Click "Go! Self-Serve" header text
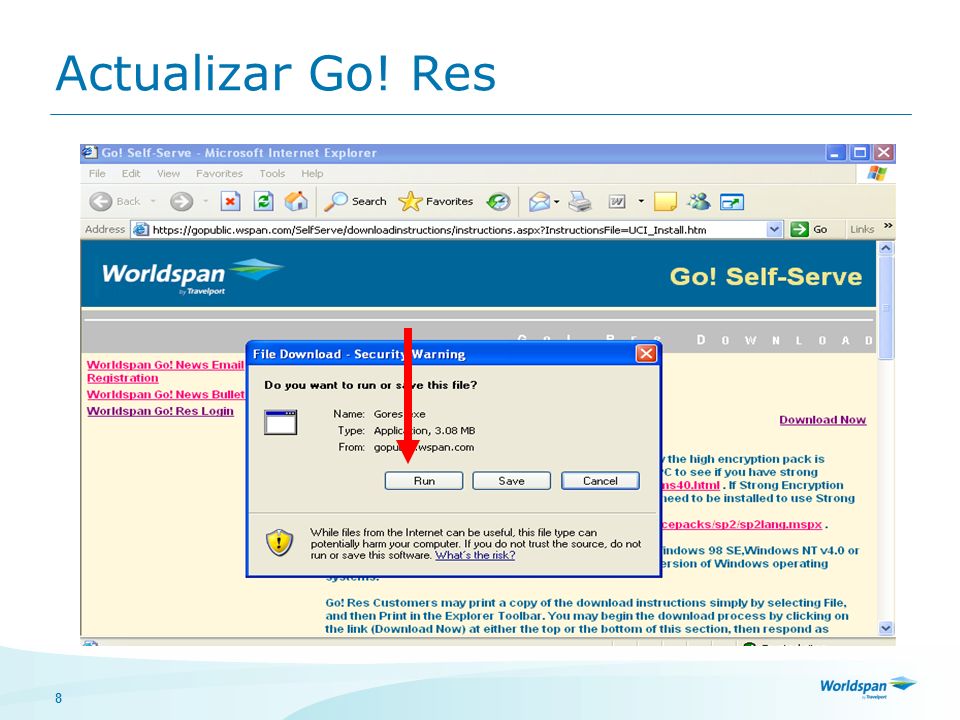This screenshot has width=960, height=720. [766, 277]
